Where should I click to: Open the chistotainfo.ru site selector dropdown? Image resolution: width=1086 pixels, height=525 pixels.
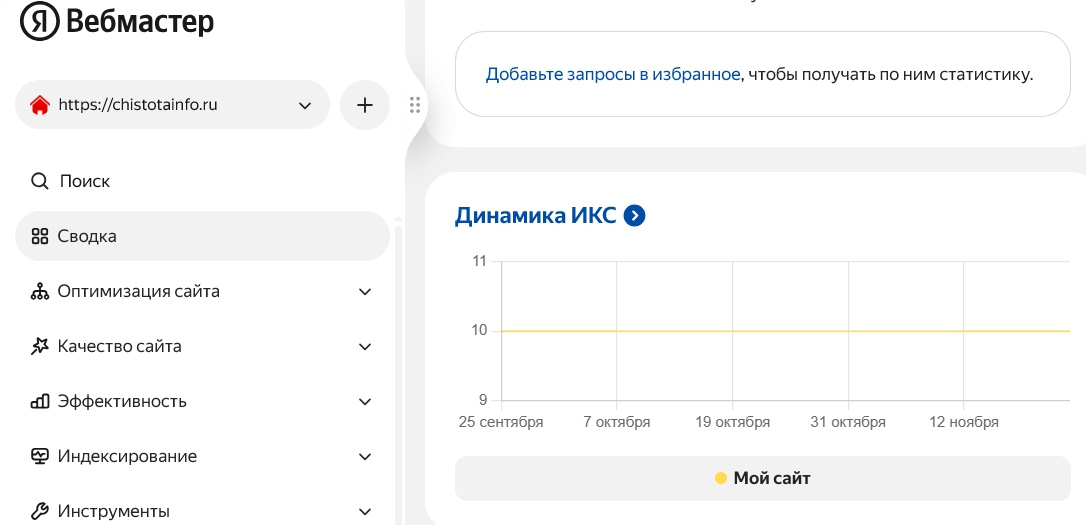[305, 105]
